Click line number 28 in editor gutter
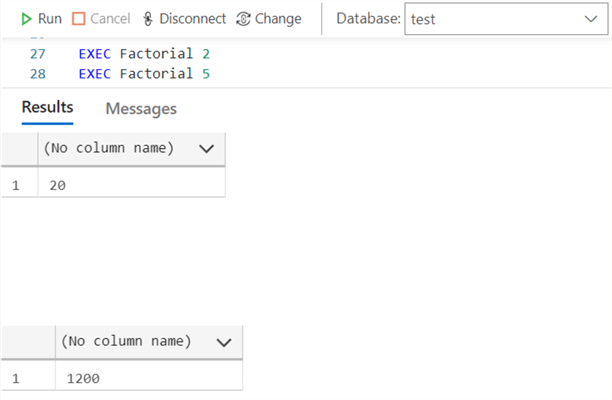 (x=39, y=73)
